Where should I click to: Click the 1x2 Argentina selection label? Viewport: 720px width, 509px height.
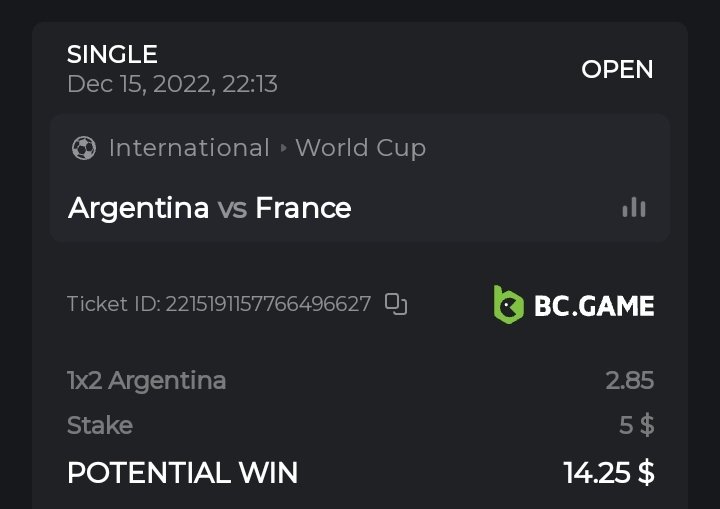pos(146,381)
